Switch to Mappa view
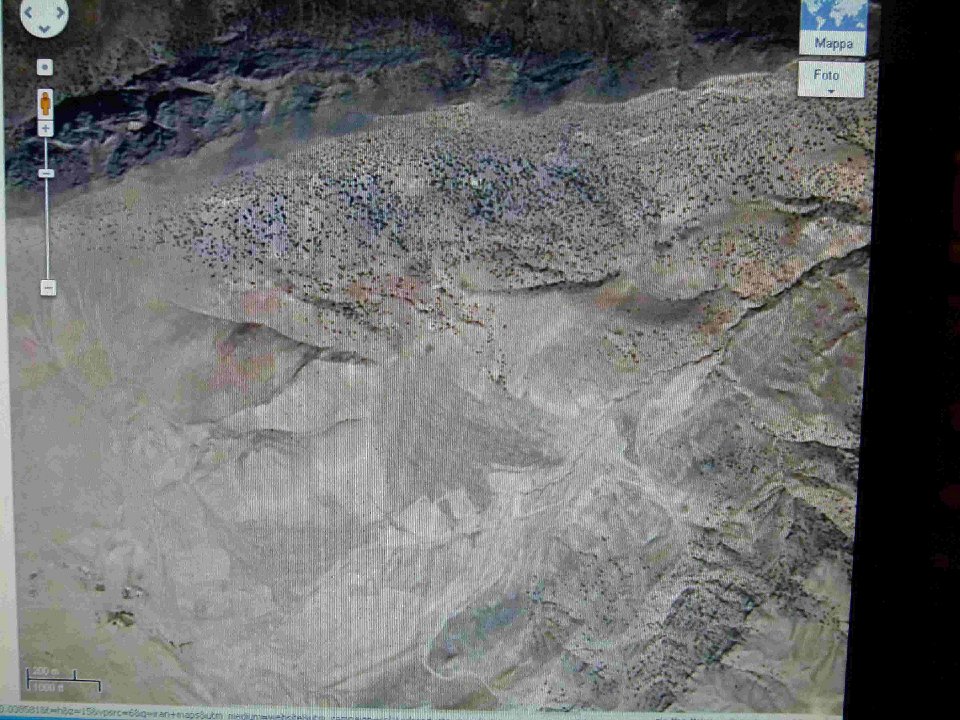960x720 pixels. pyautogui.click(x=833, y=28)
